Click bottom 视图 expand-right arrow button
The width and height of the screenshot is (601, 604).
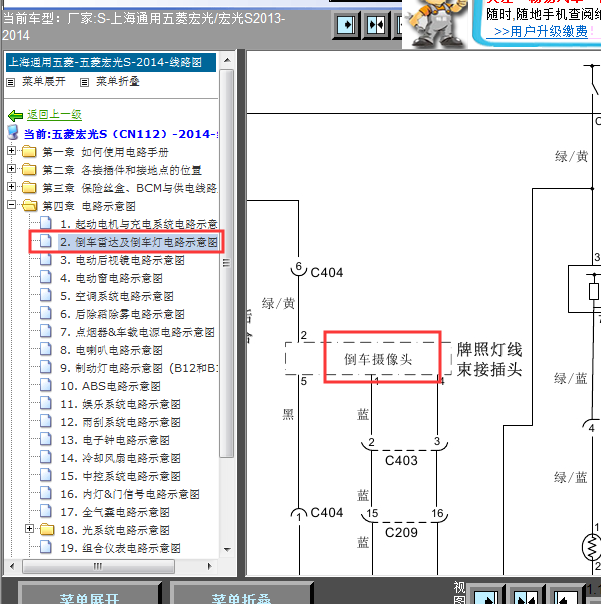[x=487, y=596]
